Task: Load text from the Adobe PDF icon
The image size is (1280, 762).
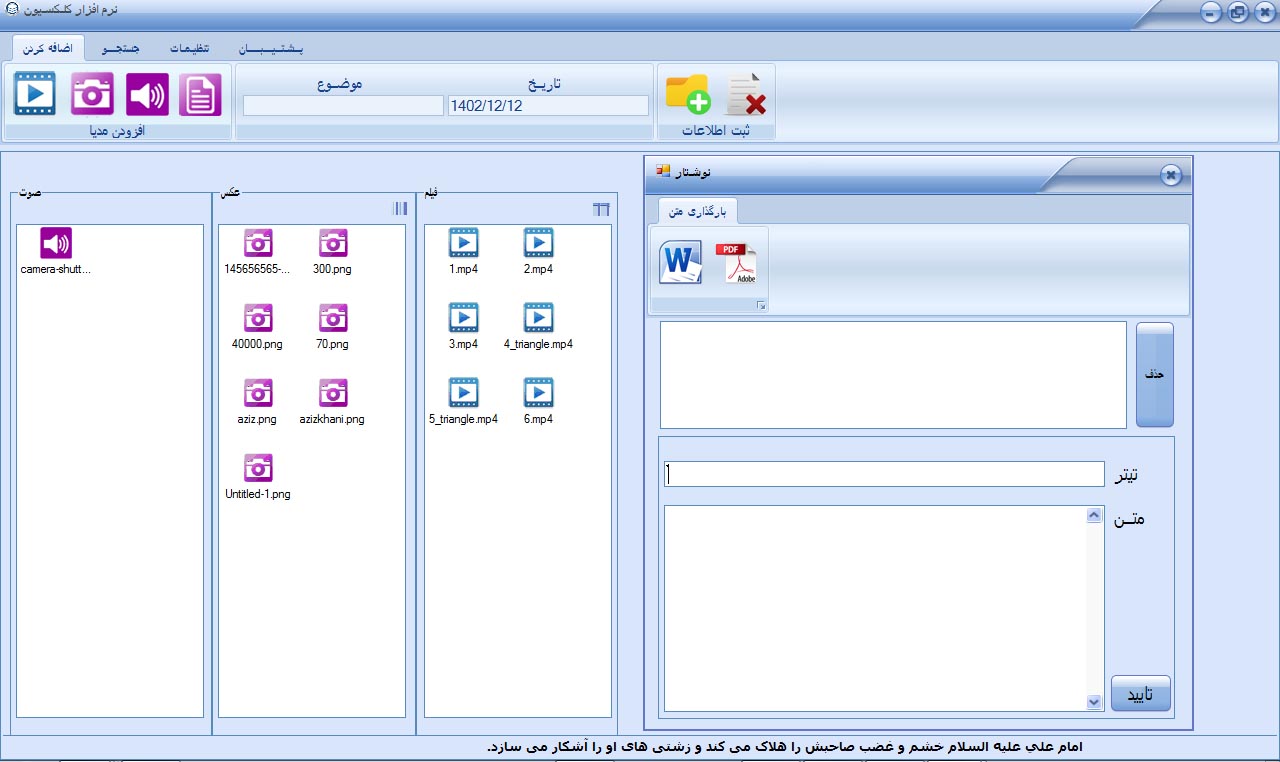Action: pos(735,263)
